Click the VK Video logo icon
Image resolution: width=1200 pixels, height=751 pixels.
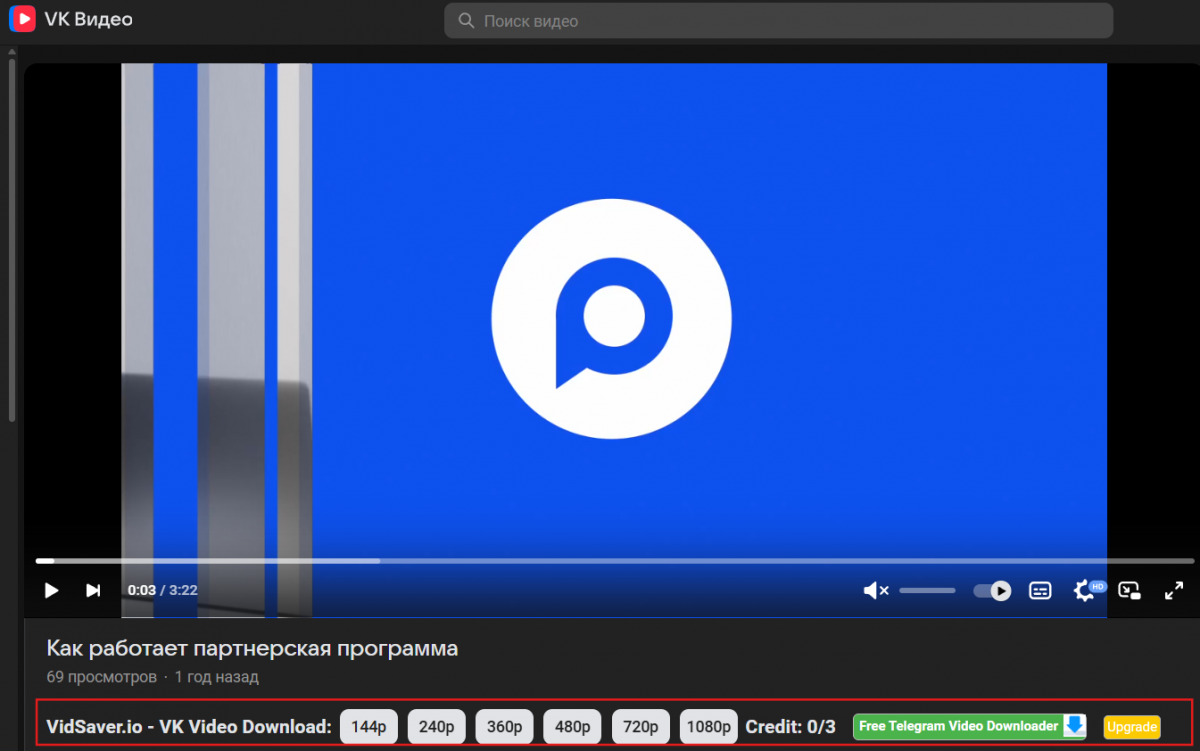click(x=22, y=20)
